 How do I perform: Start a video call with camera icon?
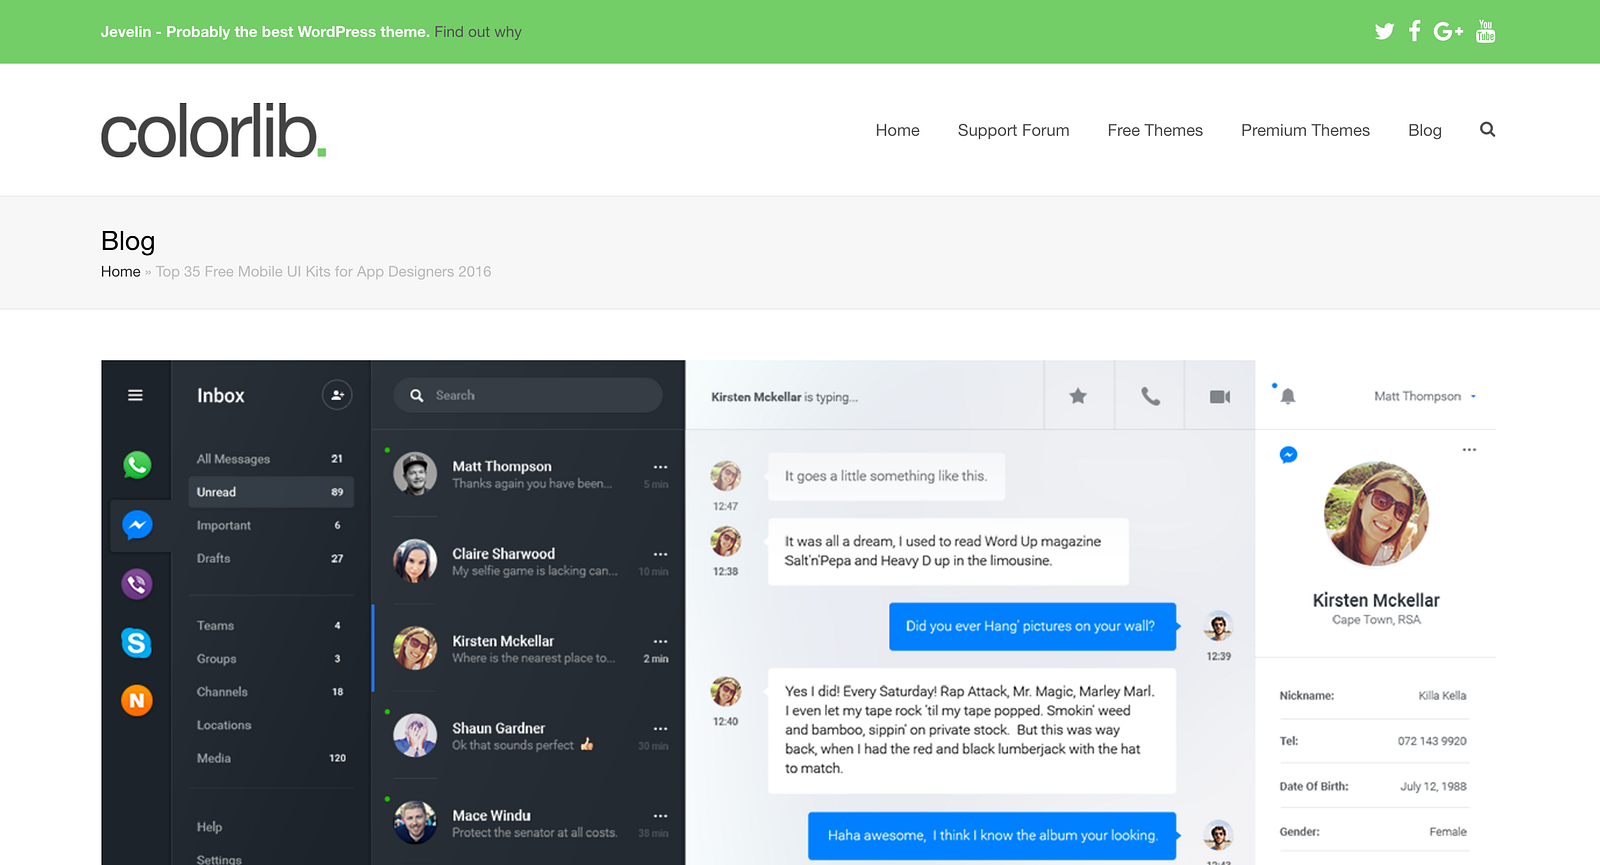pyautogui.click(x=1220, y=397)
